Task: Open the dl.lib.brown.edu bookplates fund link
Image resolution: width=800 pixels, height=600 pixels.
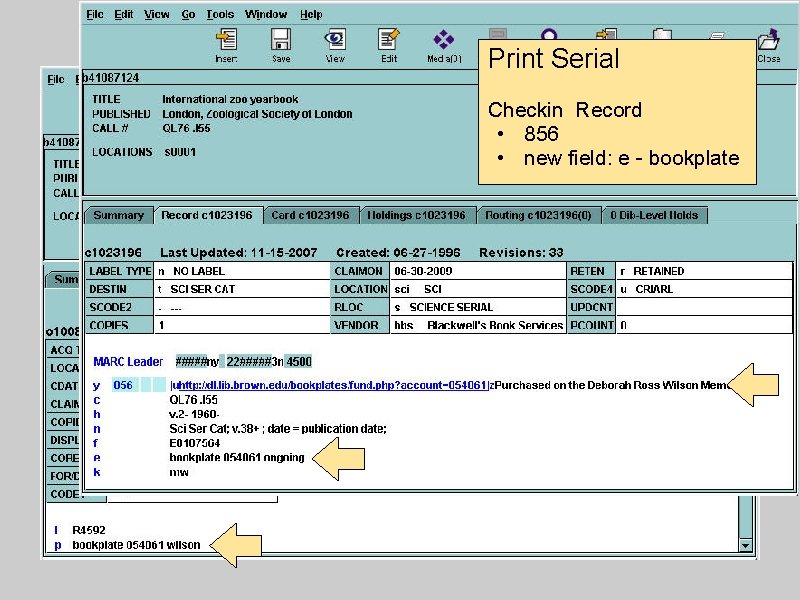Action: coord(331,385)
